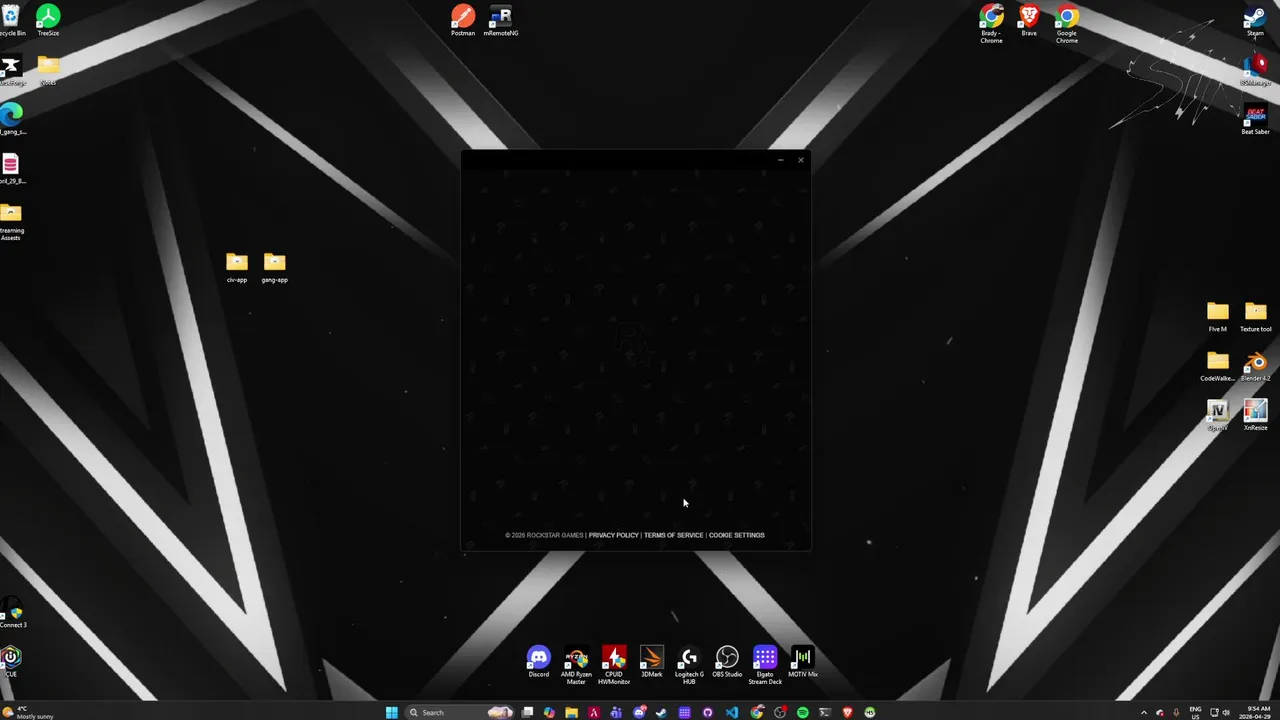
Task: Open the CodeWalker folder on desktop
Action: click(x=1217, y=365)
